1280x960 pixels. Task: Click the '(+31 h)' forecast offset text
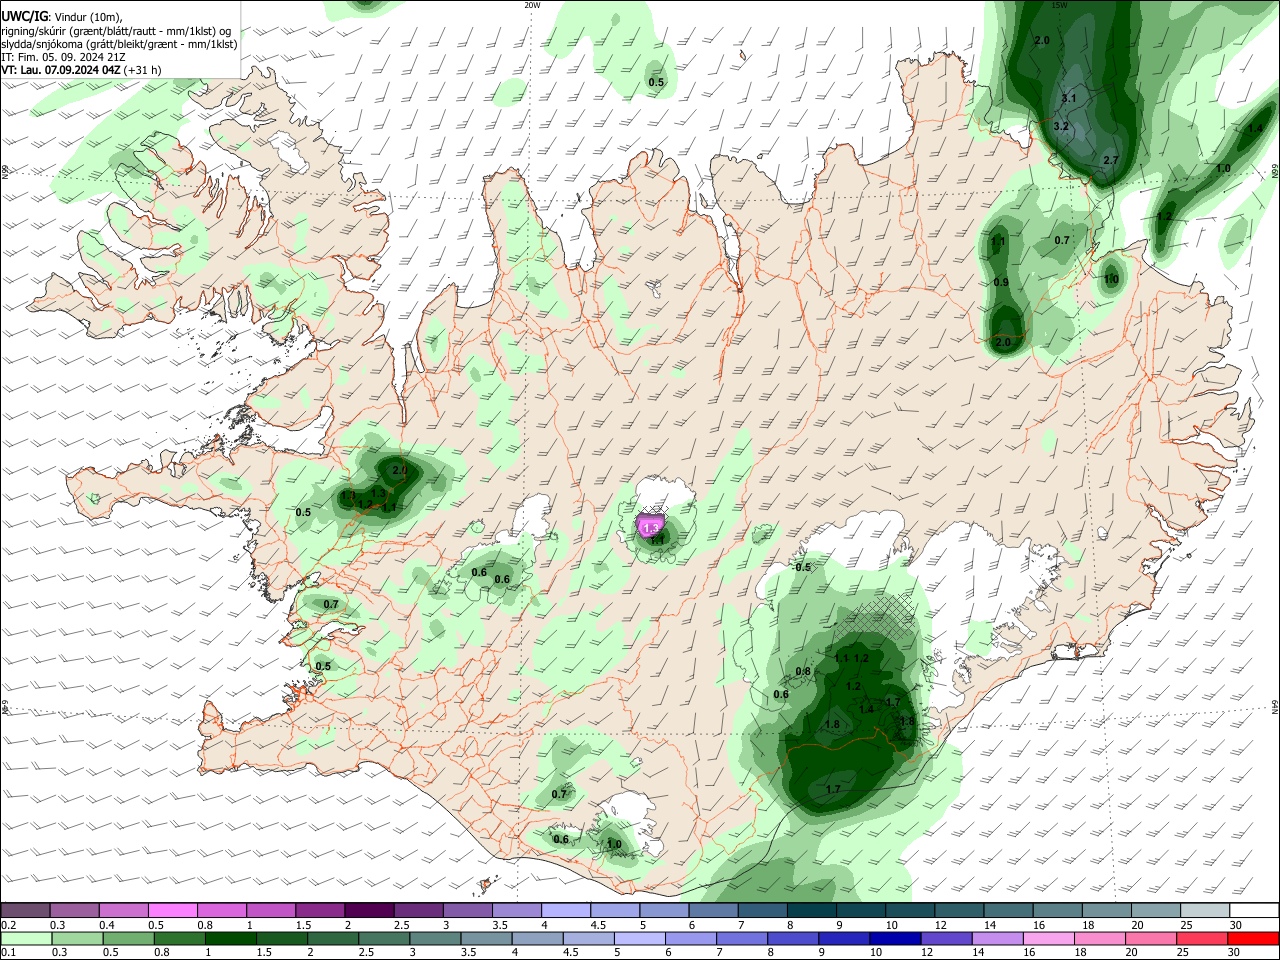click(x=143, y=70)
